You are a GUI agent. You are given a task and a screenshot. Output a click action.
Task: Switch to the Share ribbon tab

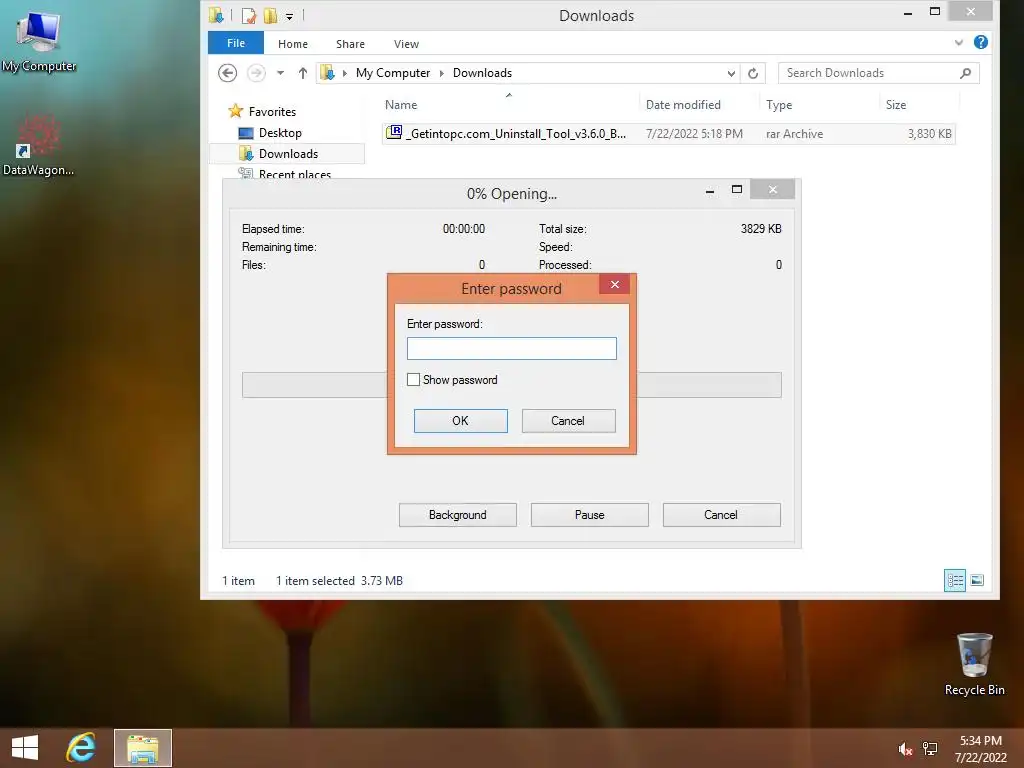tap(350, 44)
